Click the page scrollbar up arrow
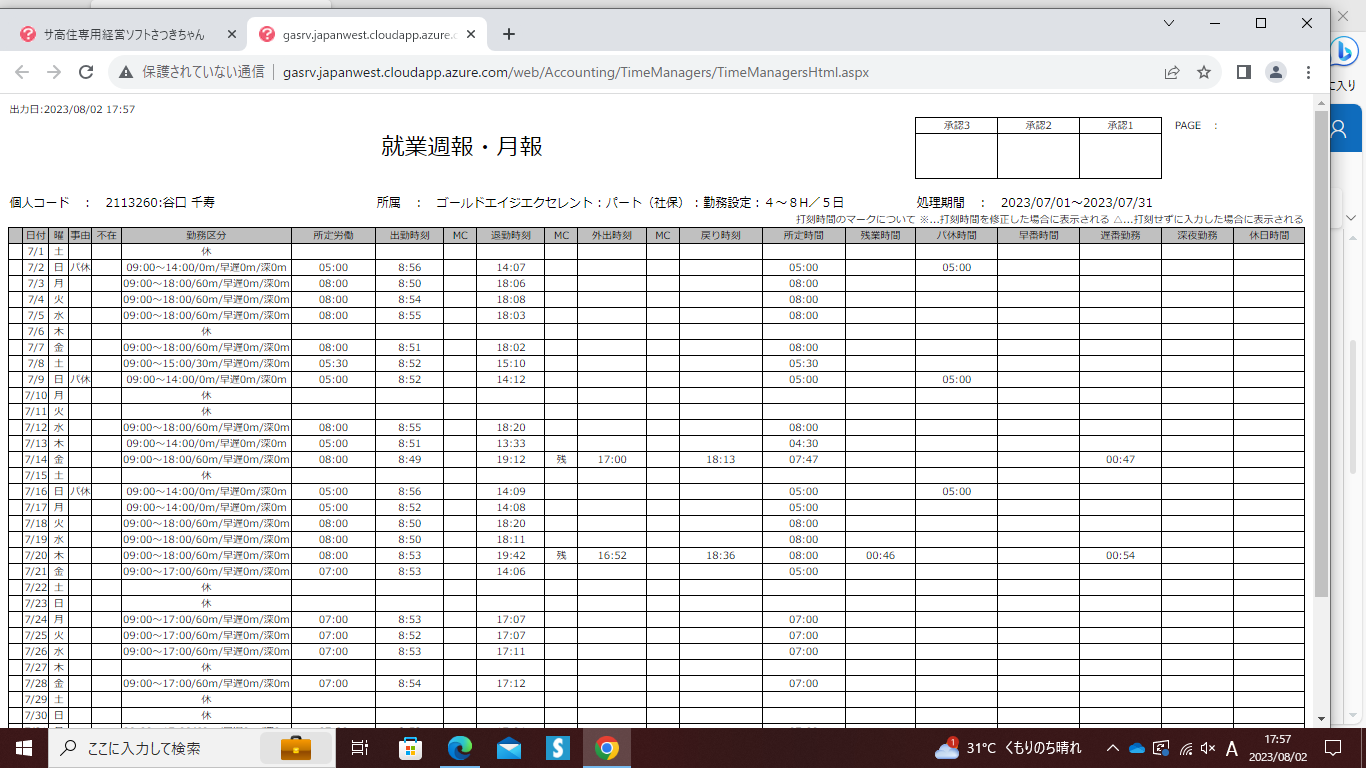1366x768 pixels. click(1322, 103)
